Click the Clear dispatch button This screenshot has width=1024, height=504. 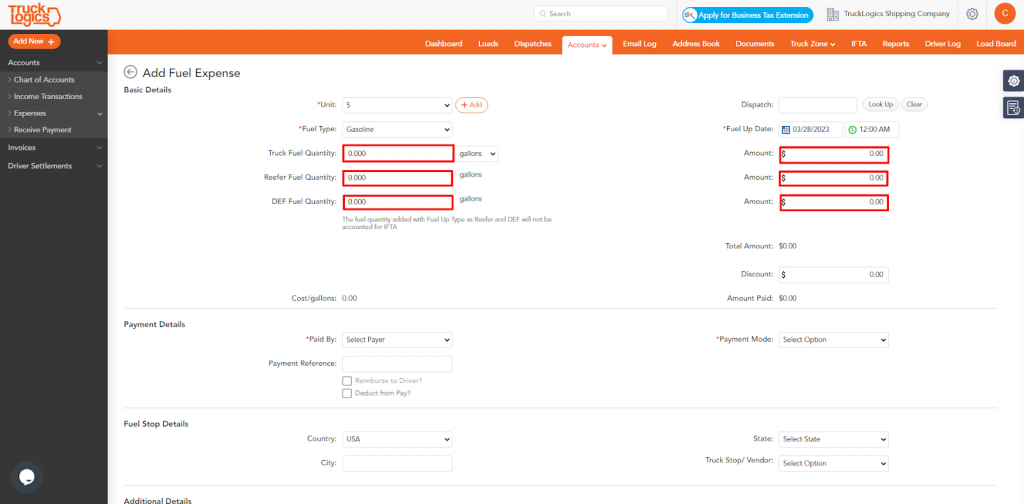tap(914, 104)
